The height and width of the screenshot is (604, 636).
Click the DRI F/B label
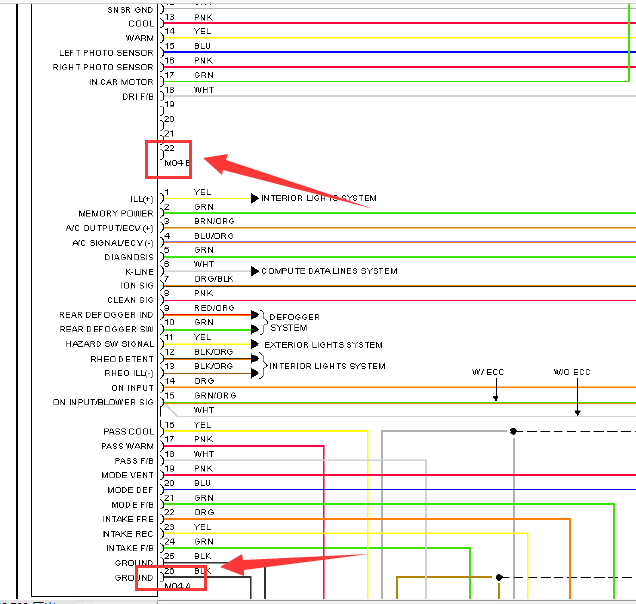click(138, 97)
